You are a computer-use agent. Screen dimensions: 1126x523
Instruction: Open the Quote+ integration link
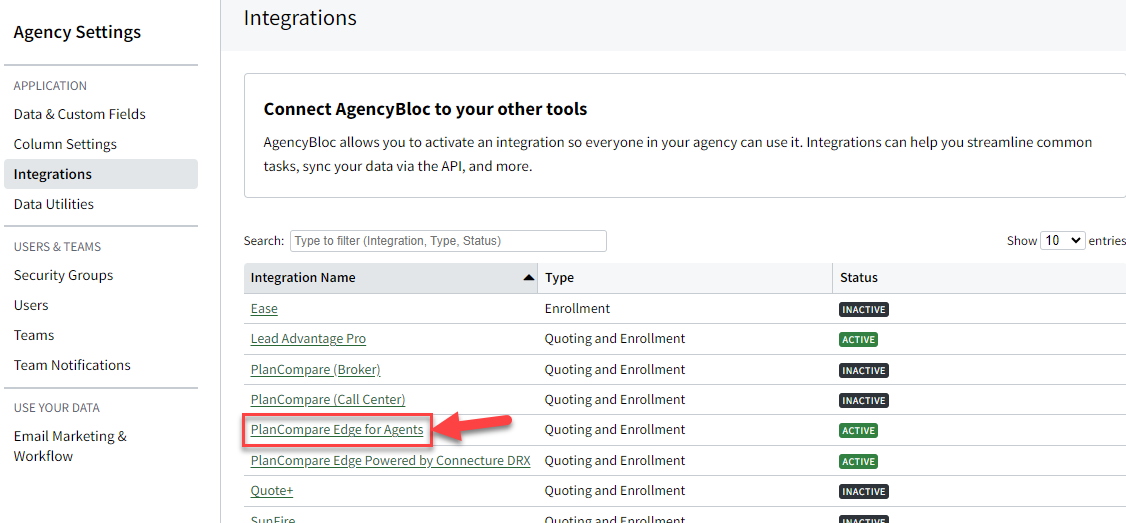(272, 491)
